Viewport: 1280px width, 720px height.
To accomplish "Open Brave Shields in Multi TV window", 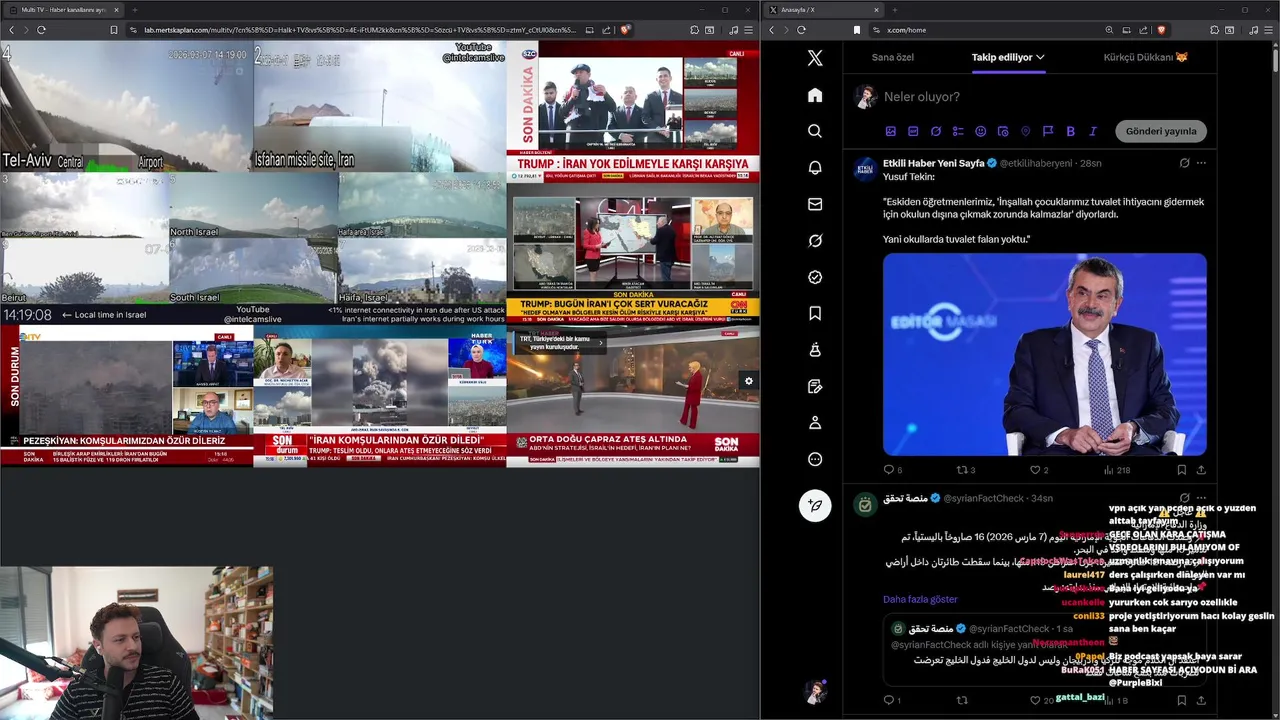I will pos(625,30).
